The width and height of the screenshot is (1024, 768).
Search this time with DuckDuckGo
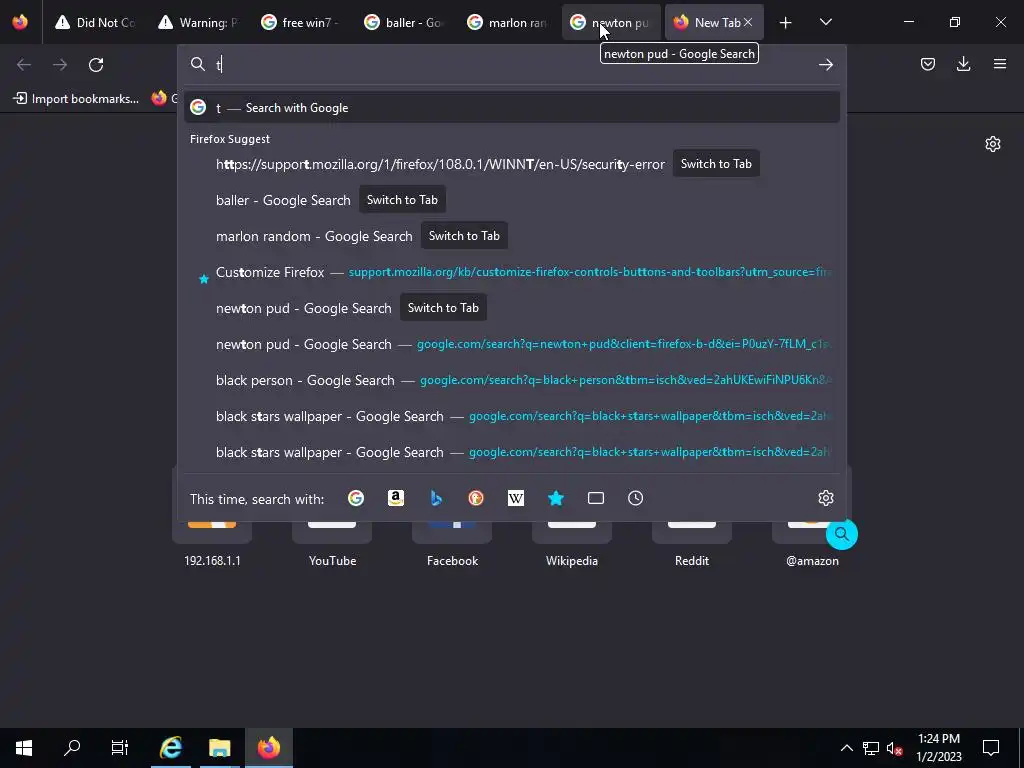[476, 498]
